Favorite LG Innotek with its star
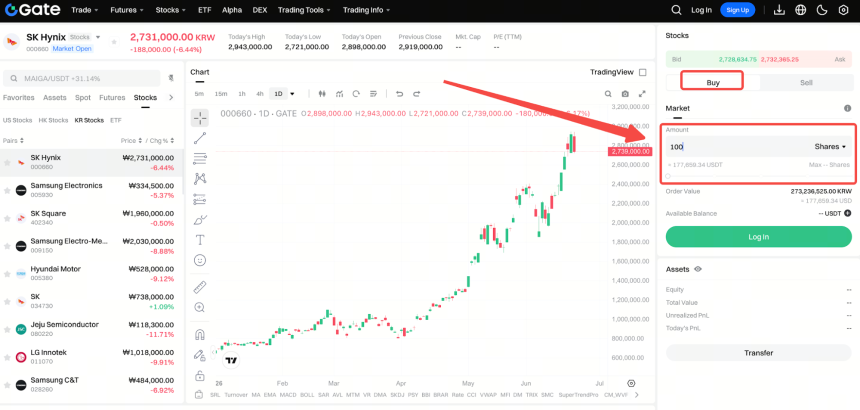 (7, 357)
